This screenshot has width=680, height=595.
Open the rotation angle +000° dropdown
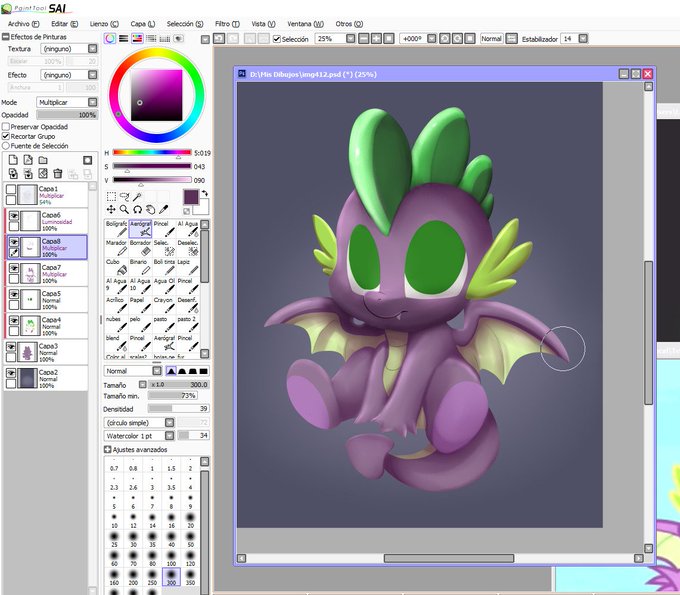[x=432, y=39]
